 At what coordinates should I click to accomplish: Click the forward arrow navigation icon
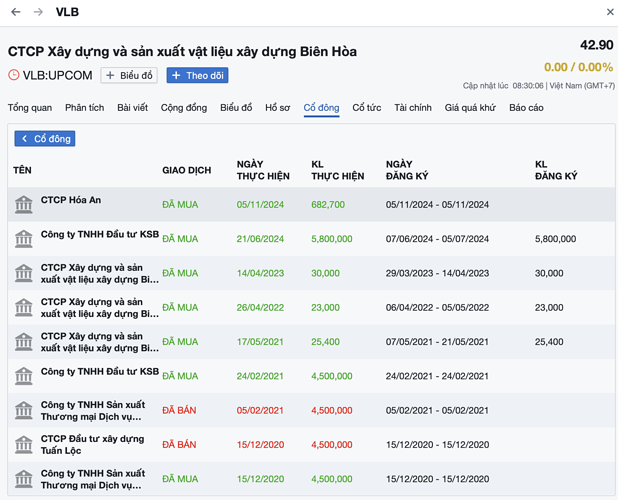(x=38, y=12)
